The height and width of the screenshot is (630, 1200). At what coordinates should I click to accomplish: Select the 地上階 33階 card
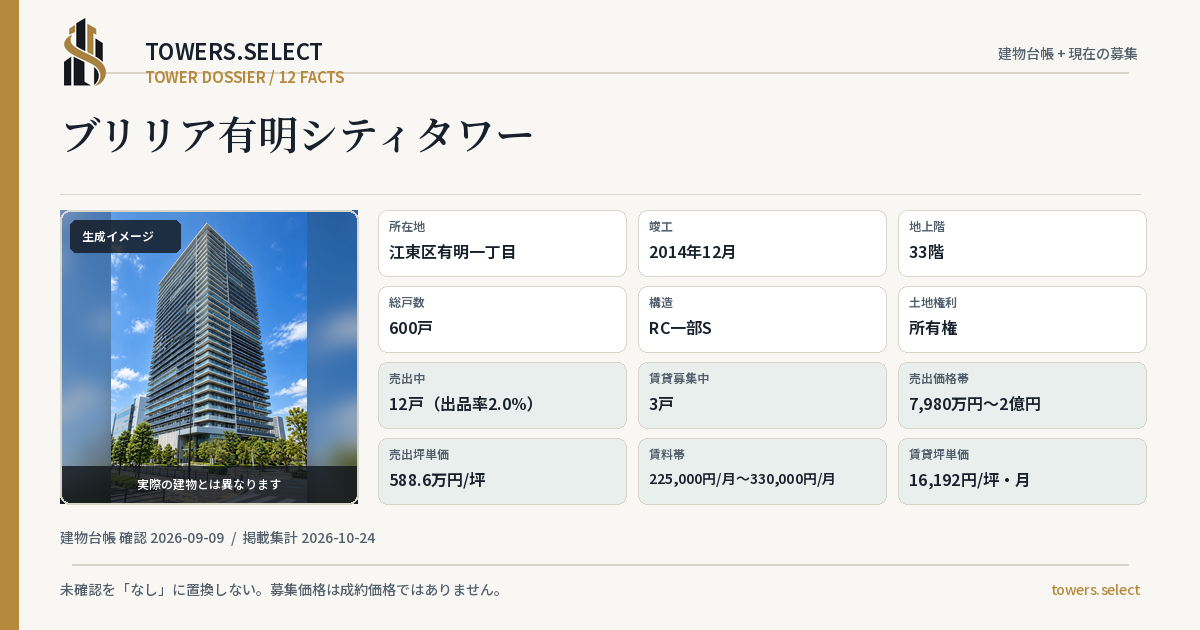click(x=1022, y=243)
